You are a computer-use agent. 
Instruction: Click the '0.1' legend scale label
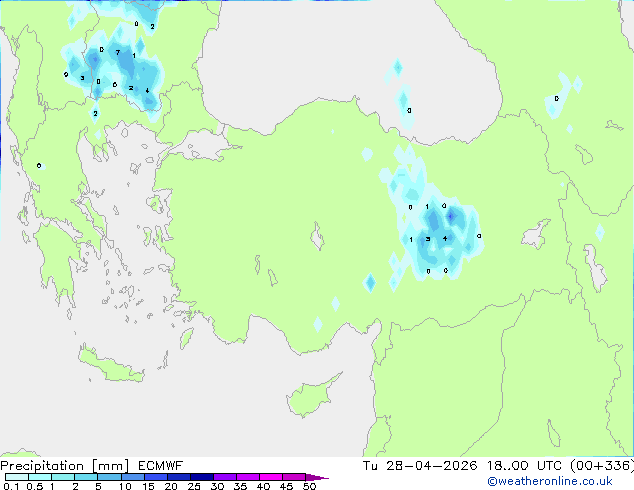(11, 486)
